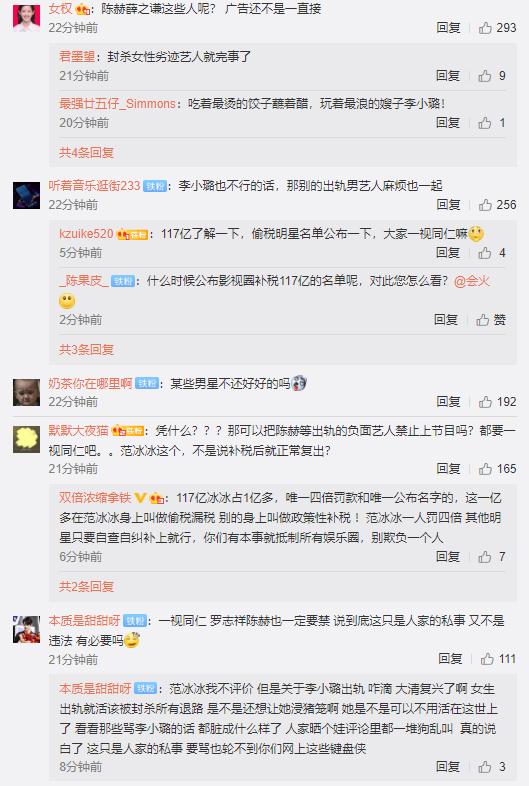This screenshot has width=529, height=786.
Task: Like 君墨望's reply with 9 likes
Action: pyautogui.click(x=491, y=76)
